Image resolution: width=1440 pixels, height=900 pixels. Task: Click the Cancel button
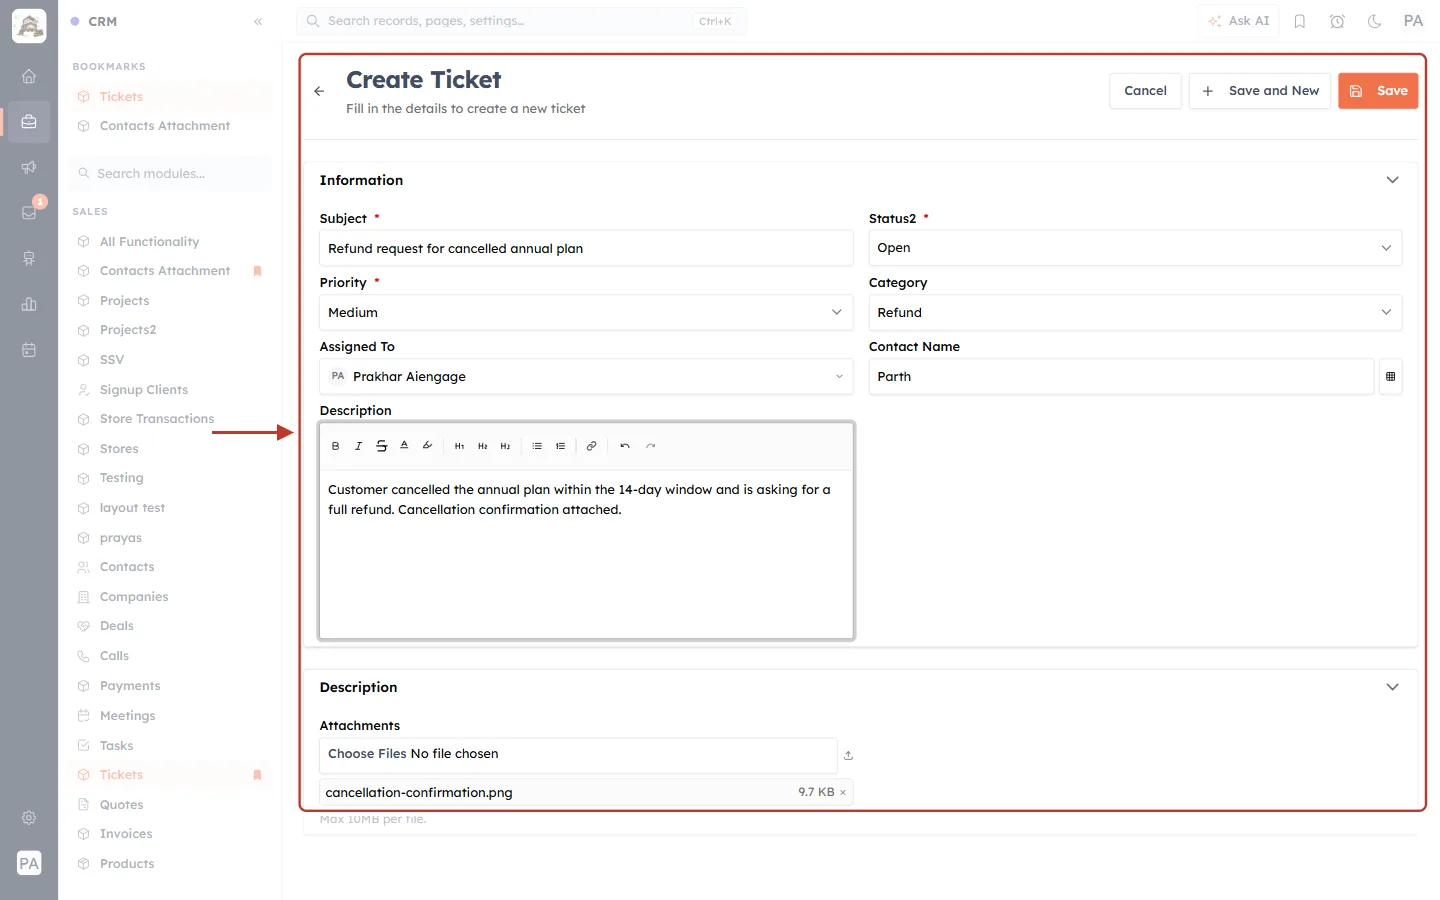pos(1145,91)
